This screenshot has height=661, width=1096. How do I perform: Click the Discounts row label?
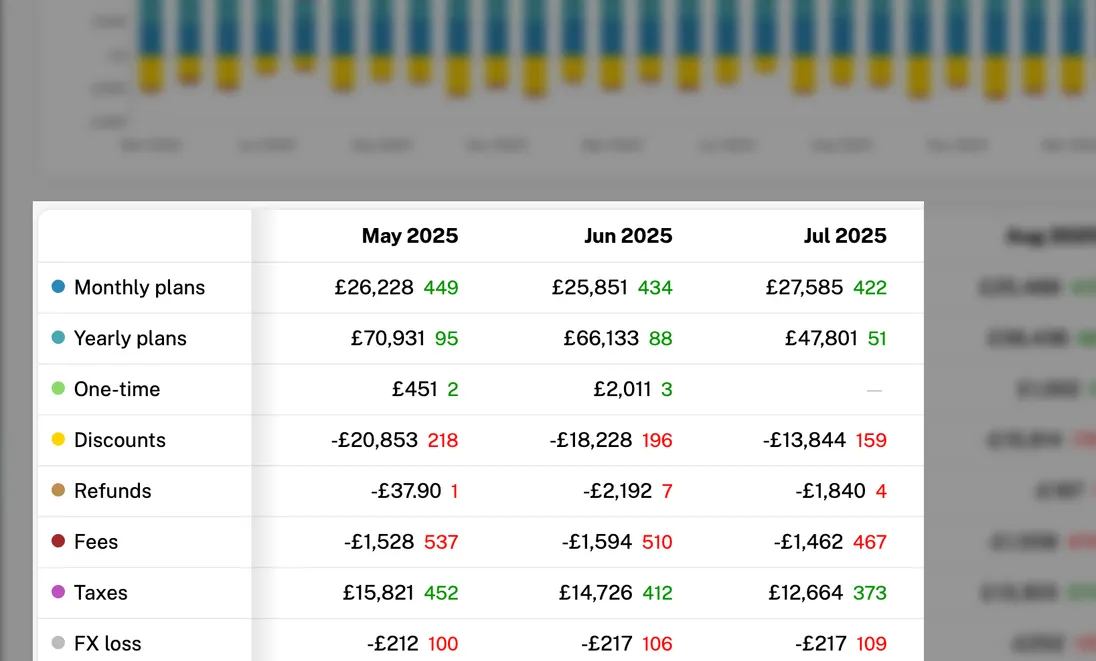(x=120, y=441)
